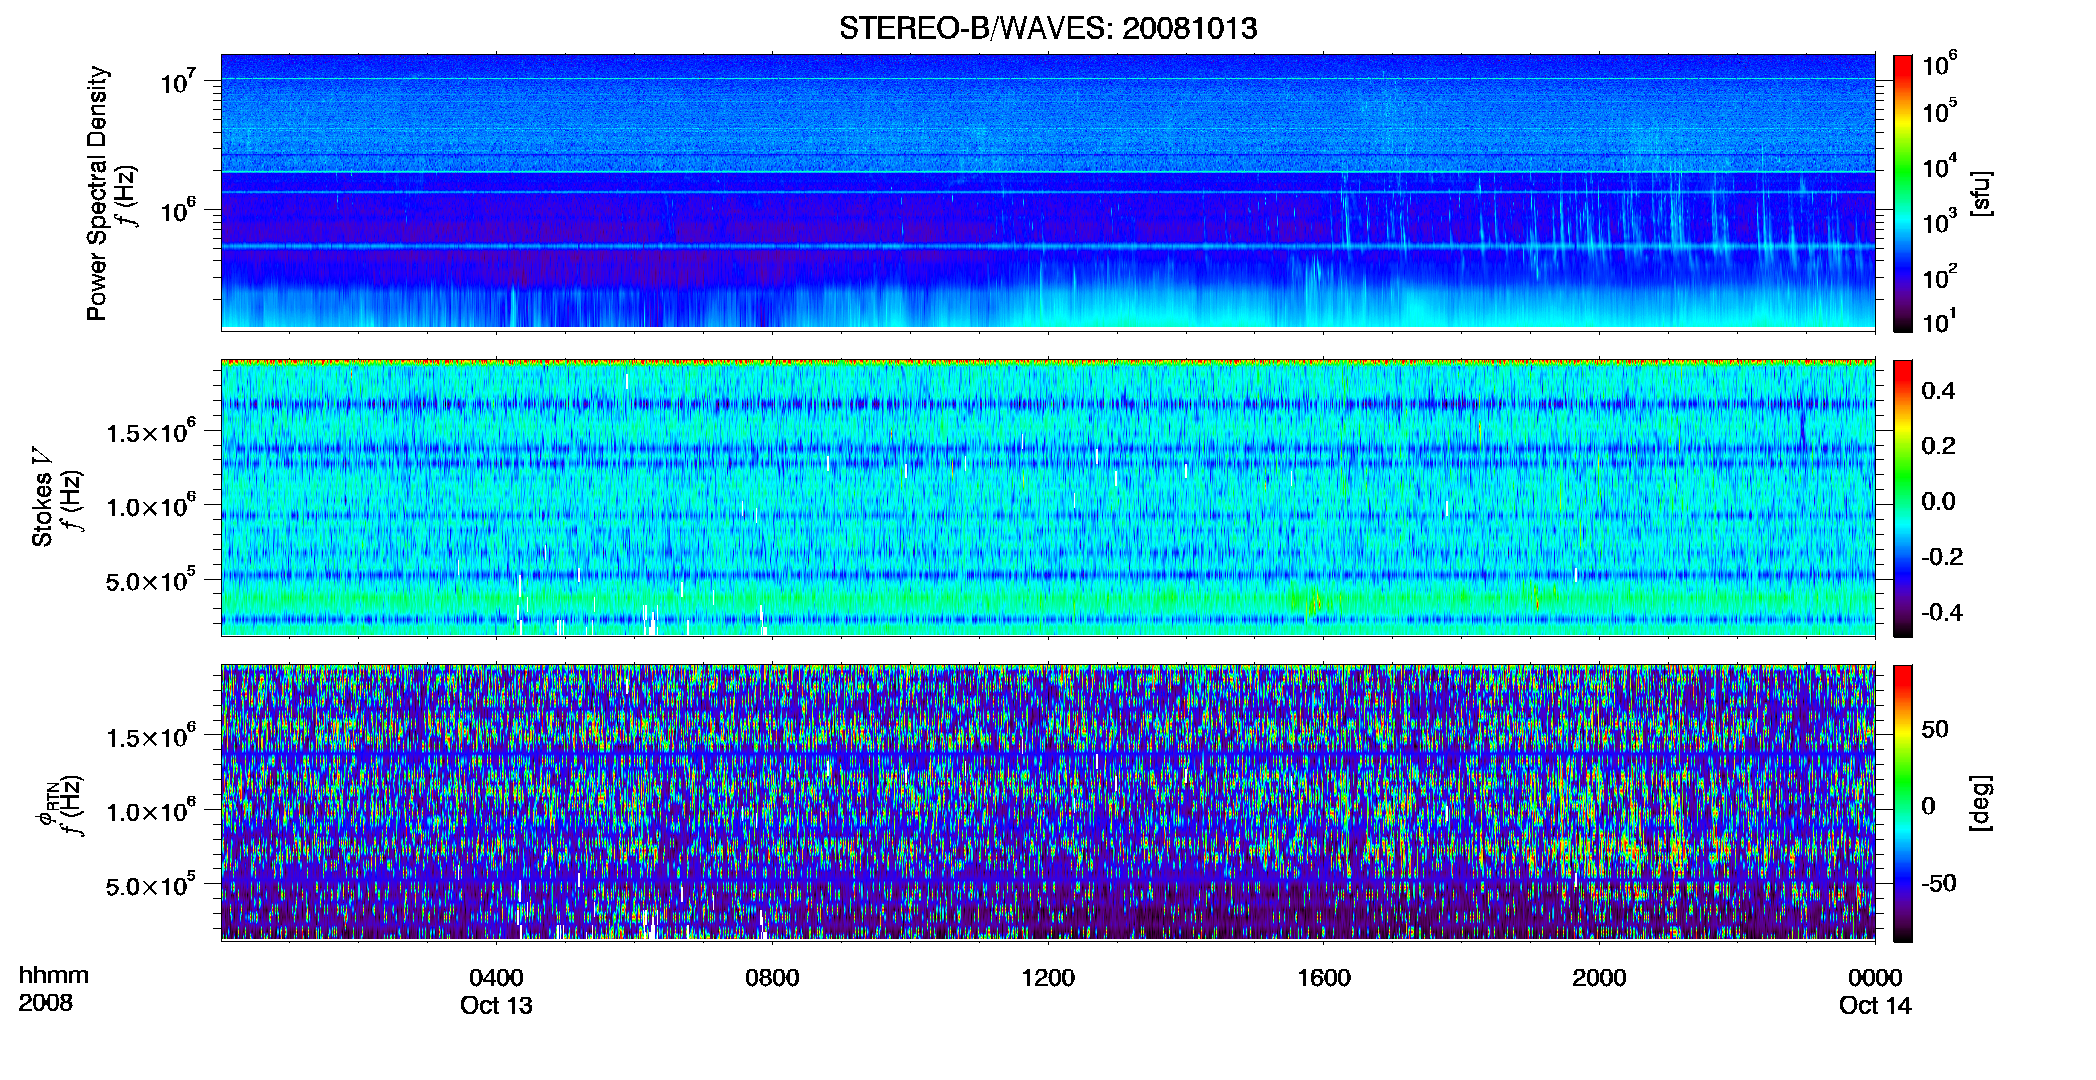Select the 10^6 label beside the top color bar

(x=1939, y=64)
